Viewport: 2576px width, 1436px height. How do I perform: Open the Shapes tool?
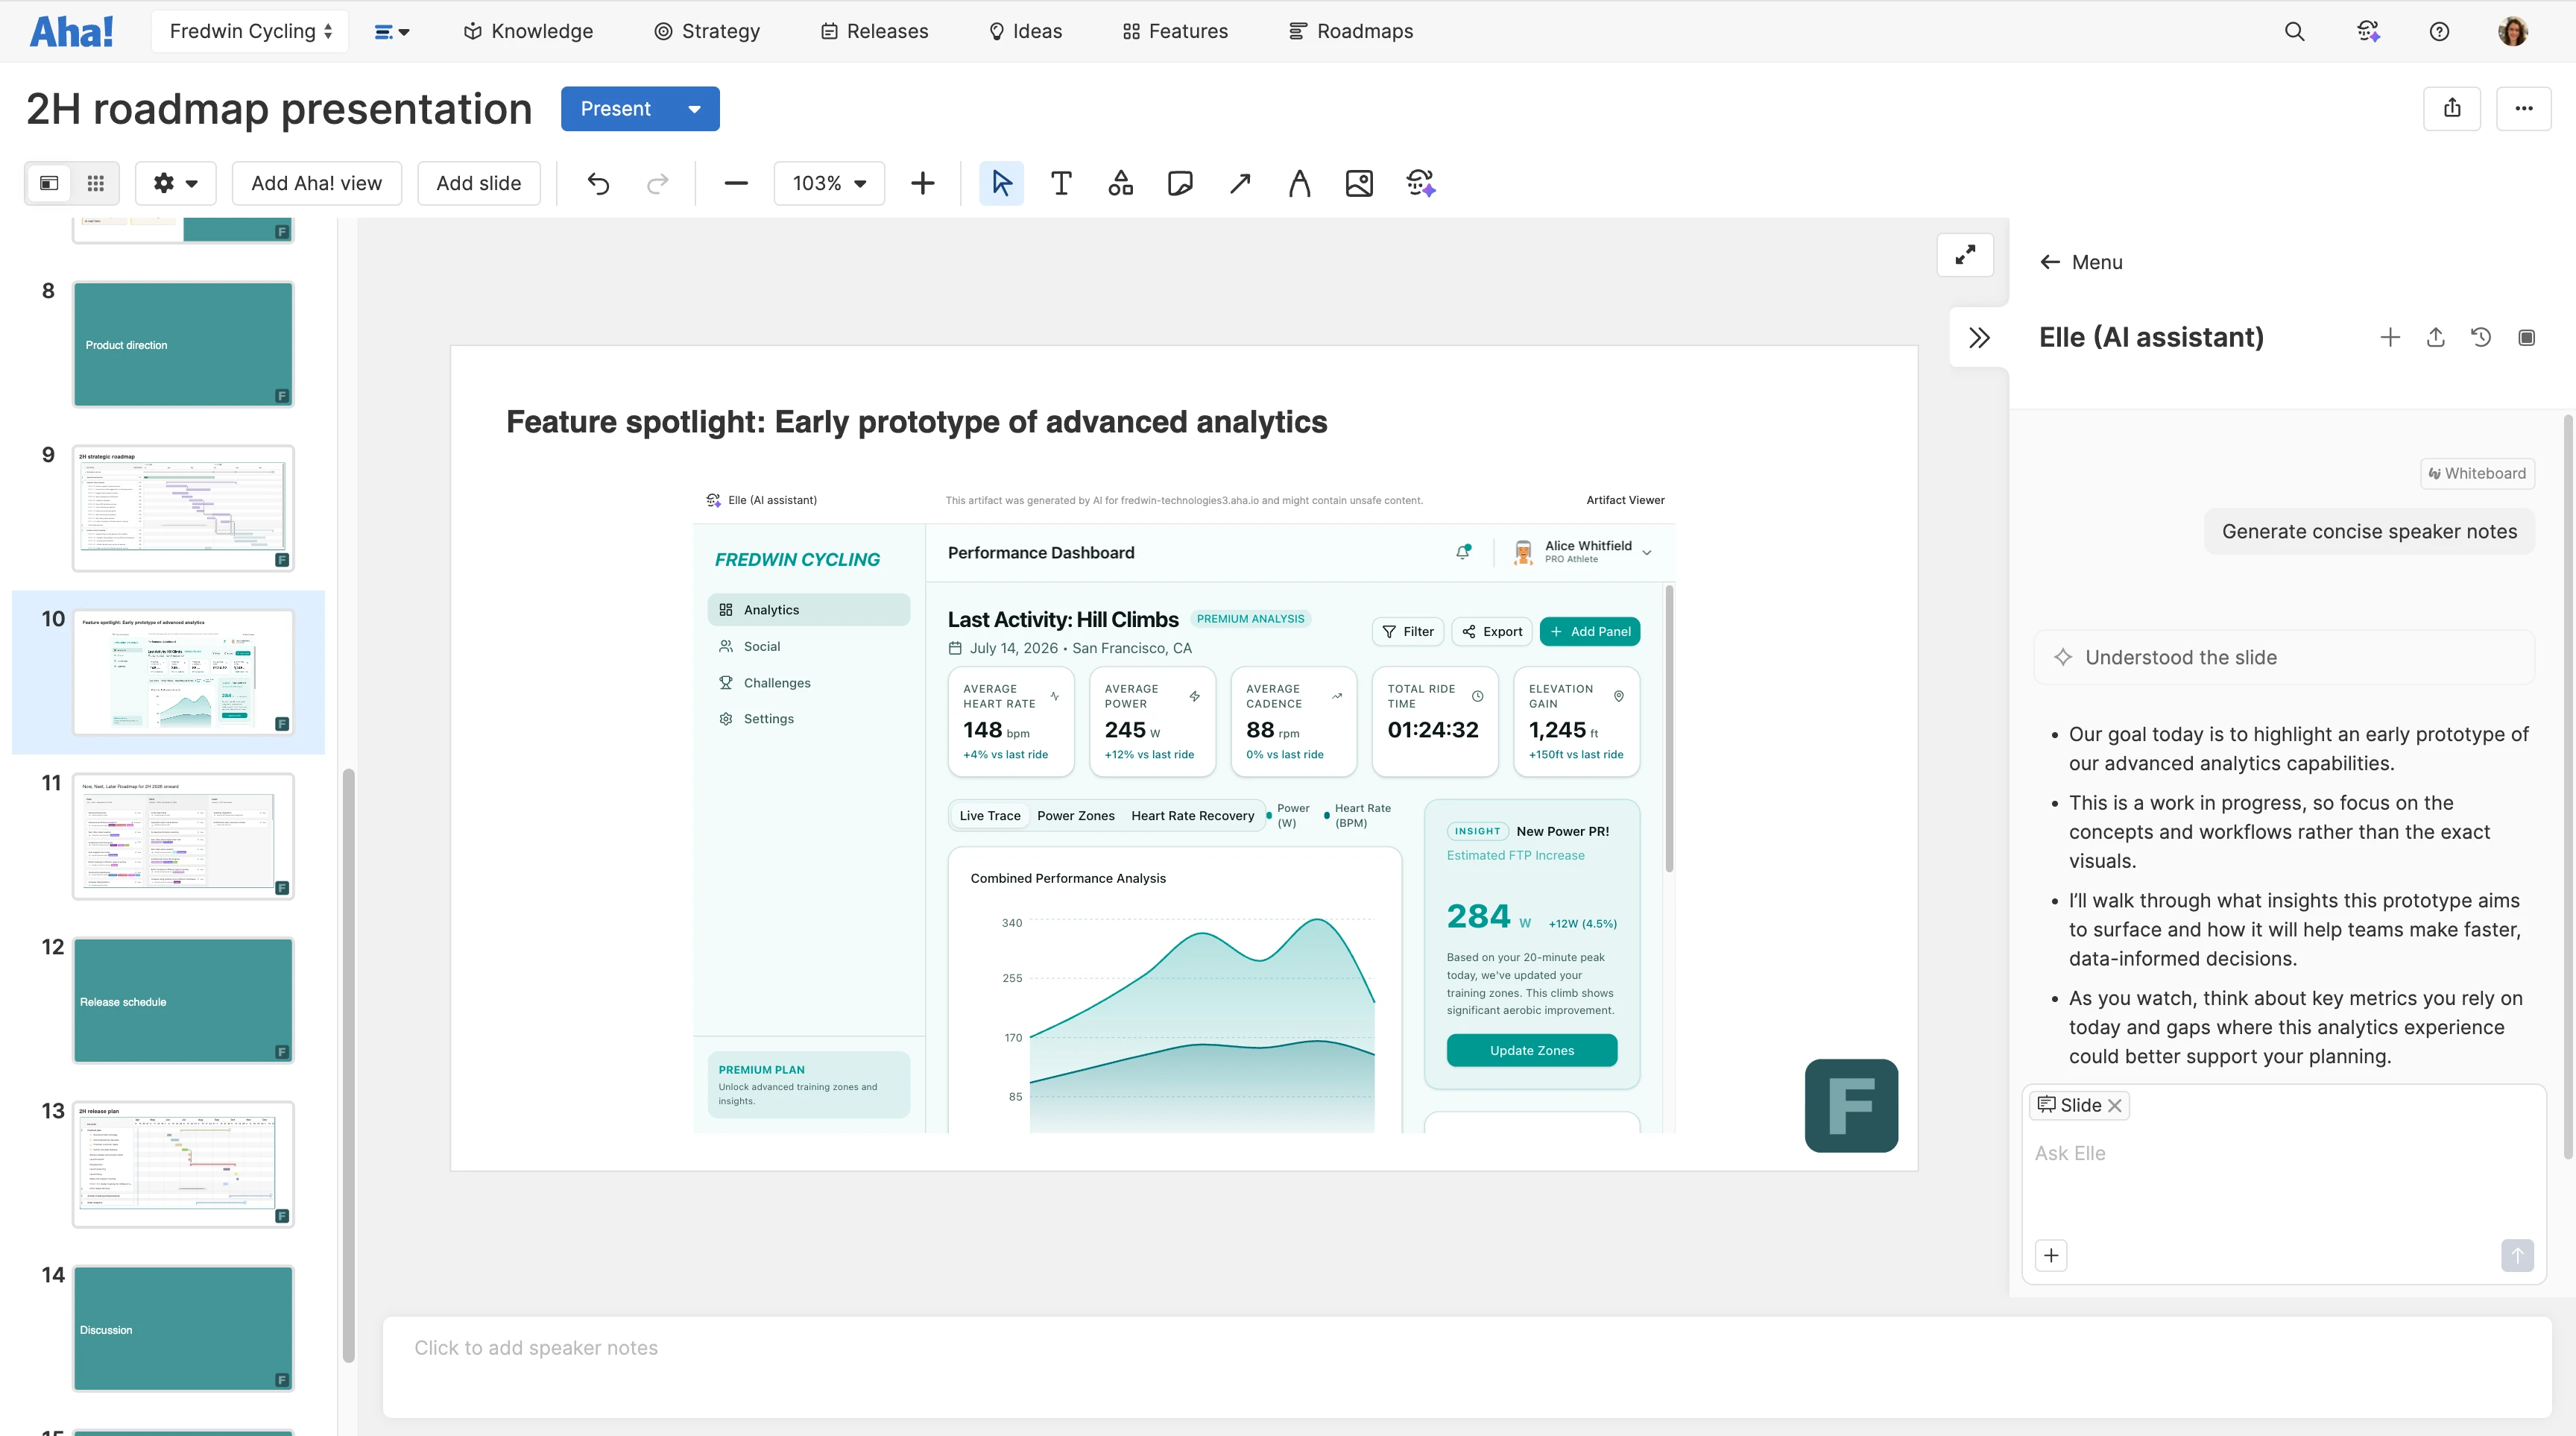point(1120,183)
